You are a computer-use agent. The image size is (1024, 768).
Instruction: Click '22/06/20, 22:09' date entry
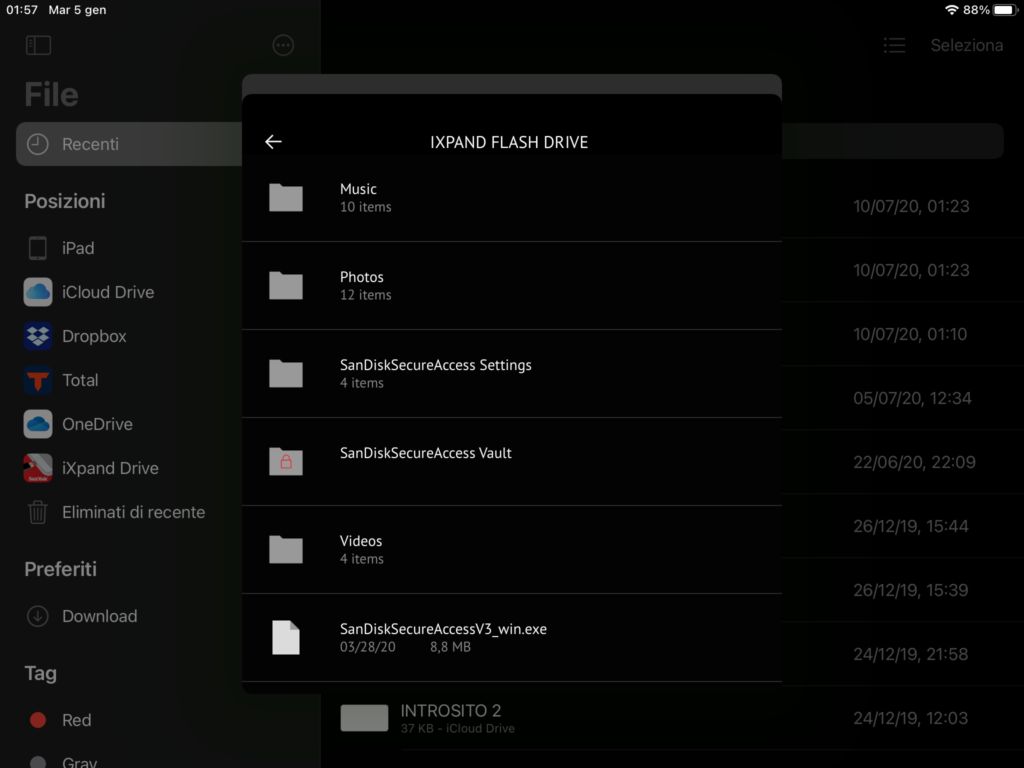914,462
